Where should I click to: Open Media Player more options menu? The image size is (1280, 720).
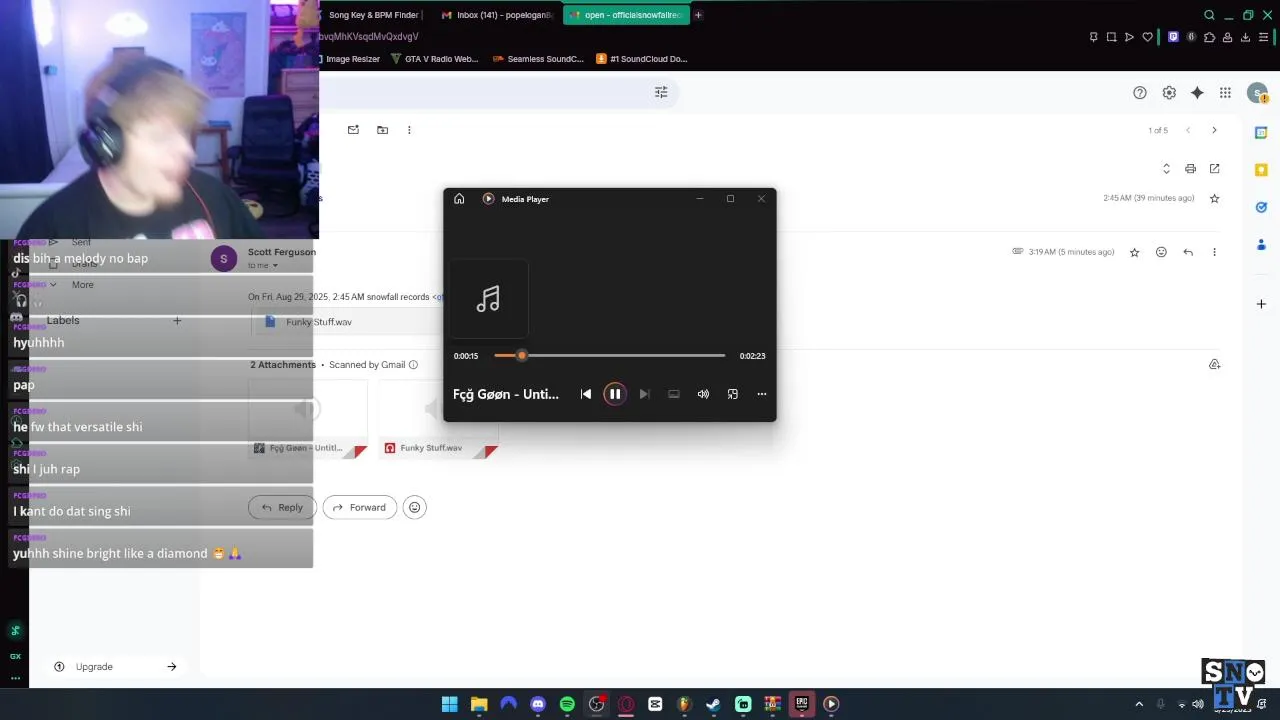[x=762, y=394]
